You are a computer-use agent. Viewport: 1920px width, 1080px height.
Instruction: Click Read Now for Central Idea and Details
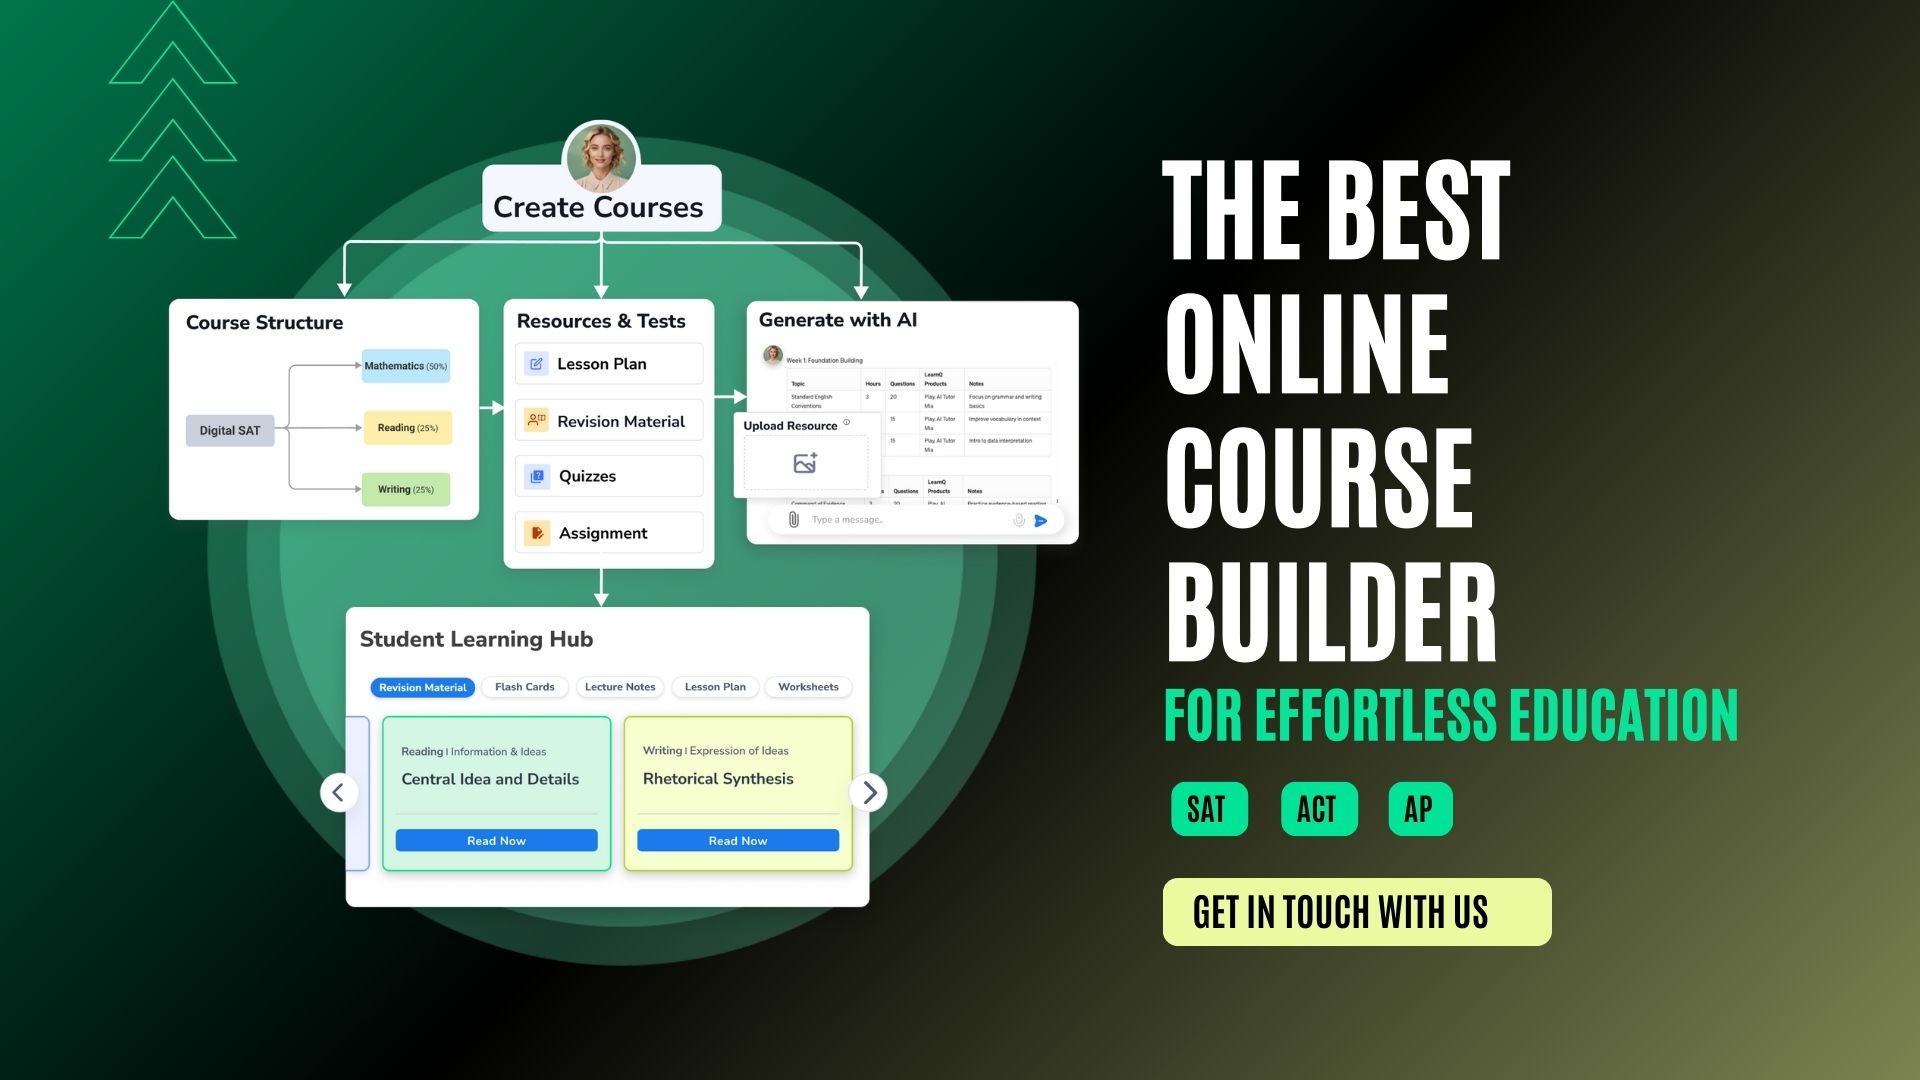click(x=497, y=840)
